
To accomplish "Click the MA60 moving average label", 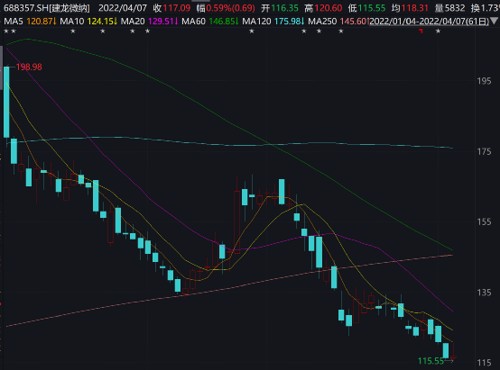I will [193, 22].
